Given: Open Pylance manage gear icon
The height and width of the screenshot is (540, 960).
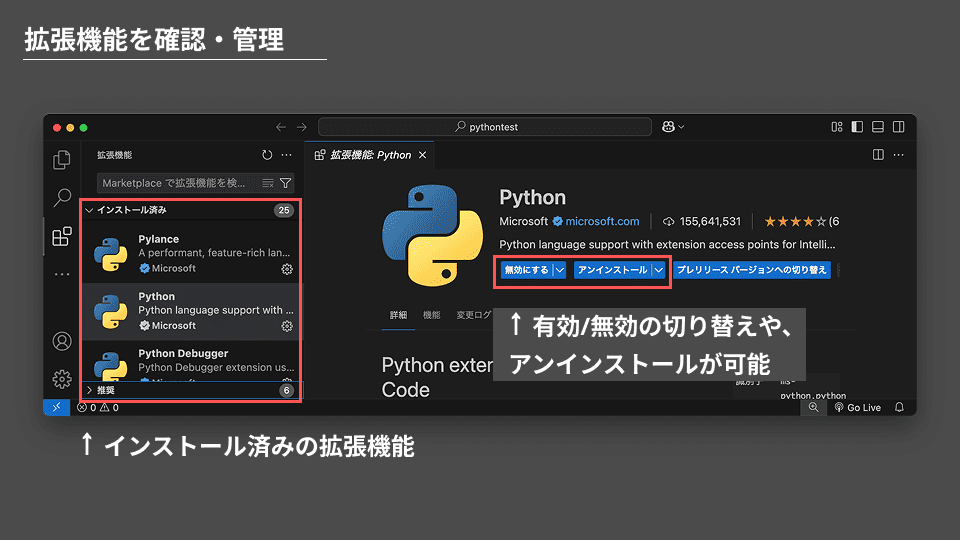Looking at the screenshot, I should [x=287, y=269].
